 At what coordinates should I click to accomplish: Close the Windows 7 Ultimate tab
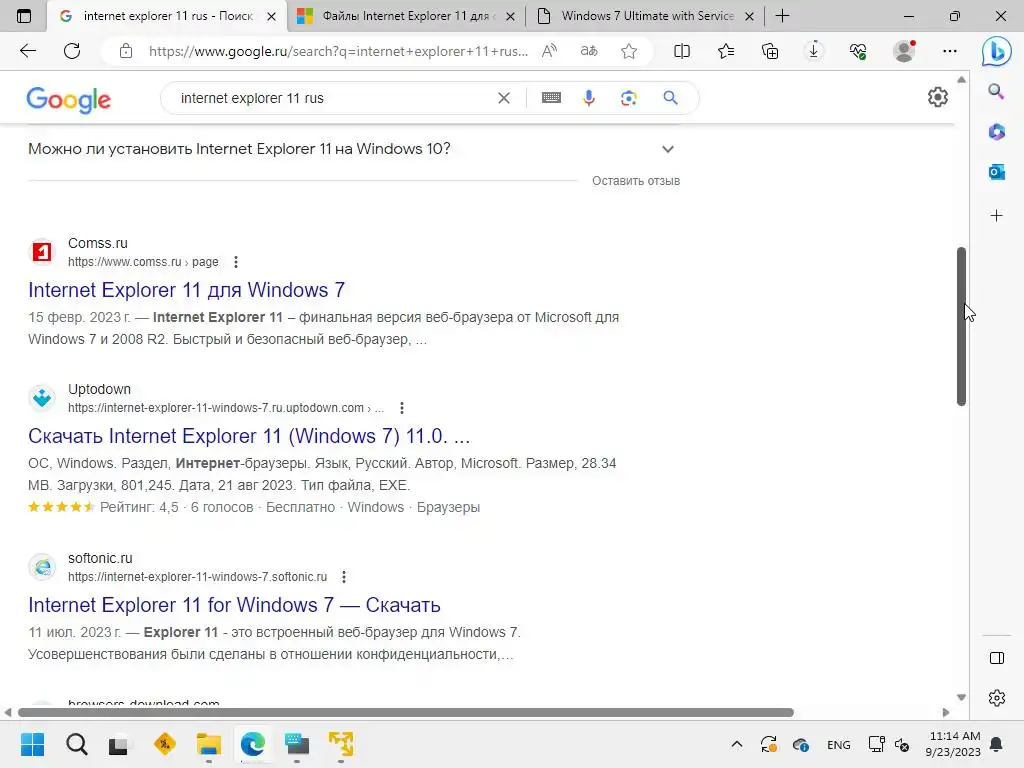[750, 16]
